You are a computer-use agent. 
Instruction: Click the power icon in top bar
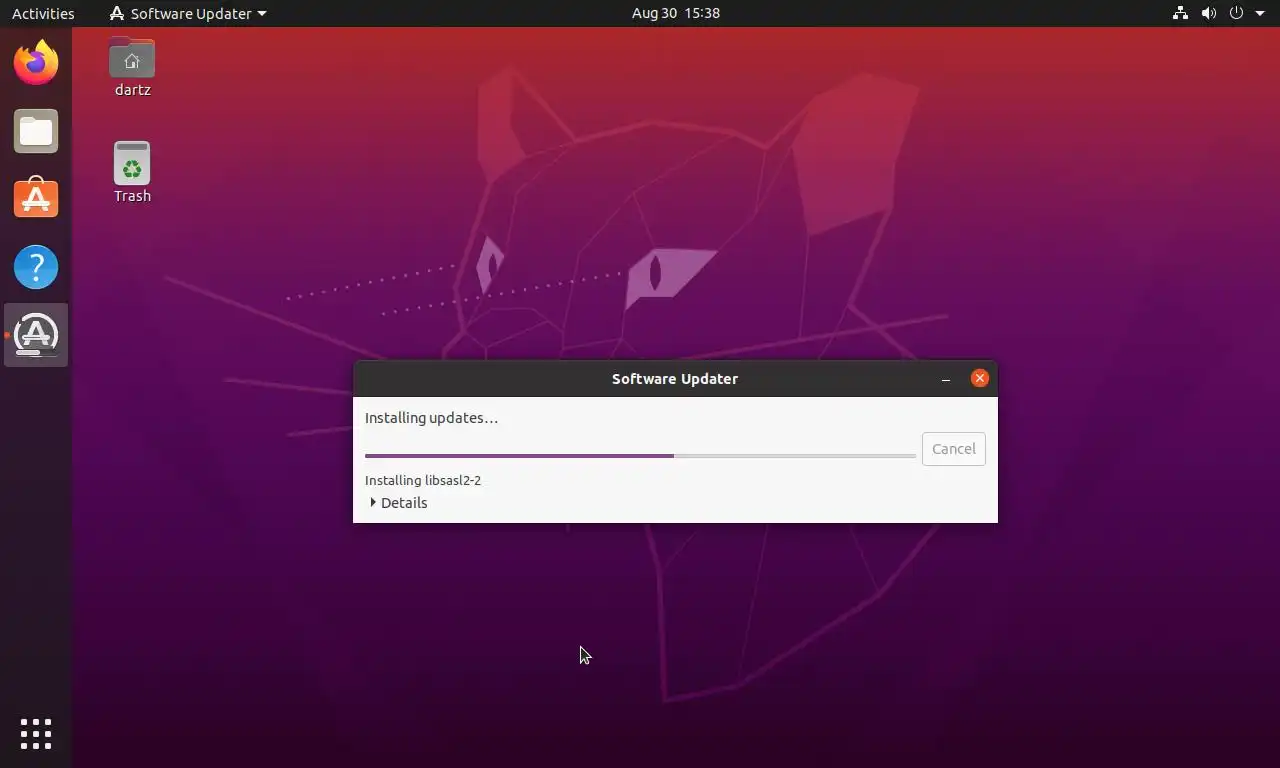click(x=1236, y=13)
